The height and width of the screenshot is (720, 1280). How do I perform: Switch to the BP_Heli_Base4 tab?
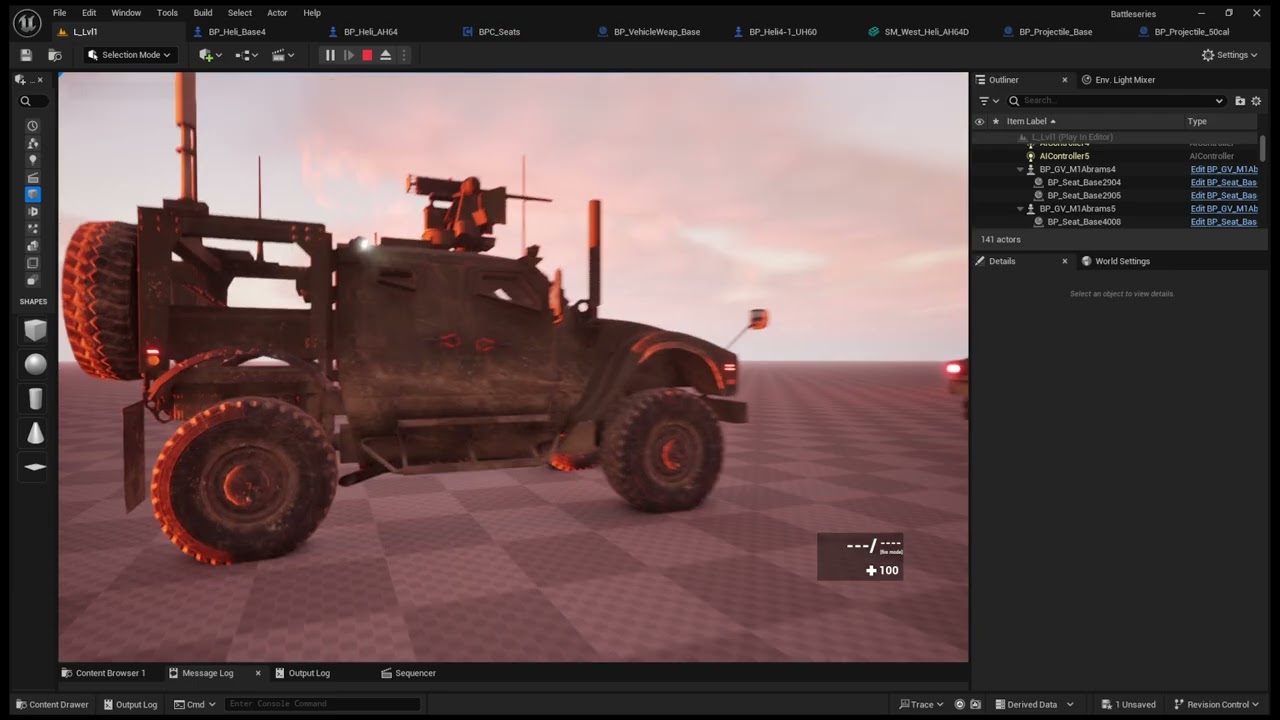click(237, 32)
